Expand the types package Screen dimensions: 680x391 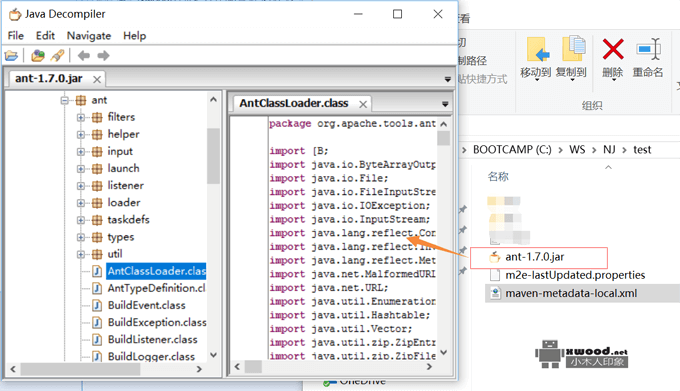click(x=81, y=237)
